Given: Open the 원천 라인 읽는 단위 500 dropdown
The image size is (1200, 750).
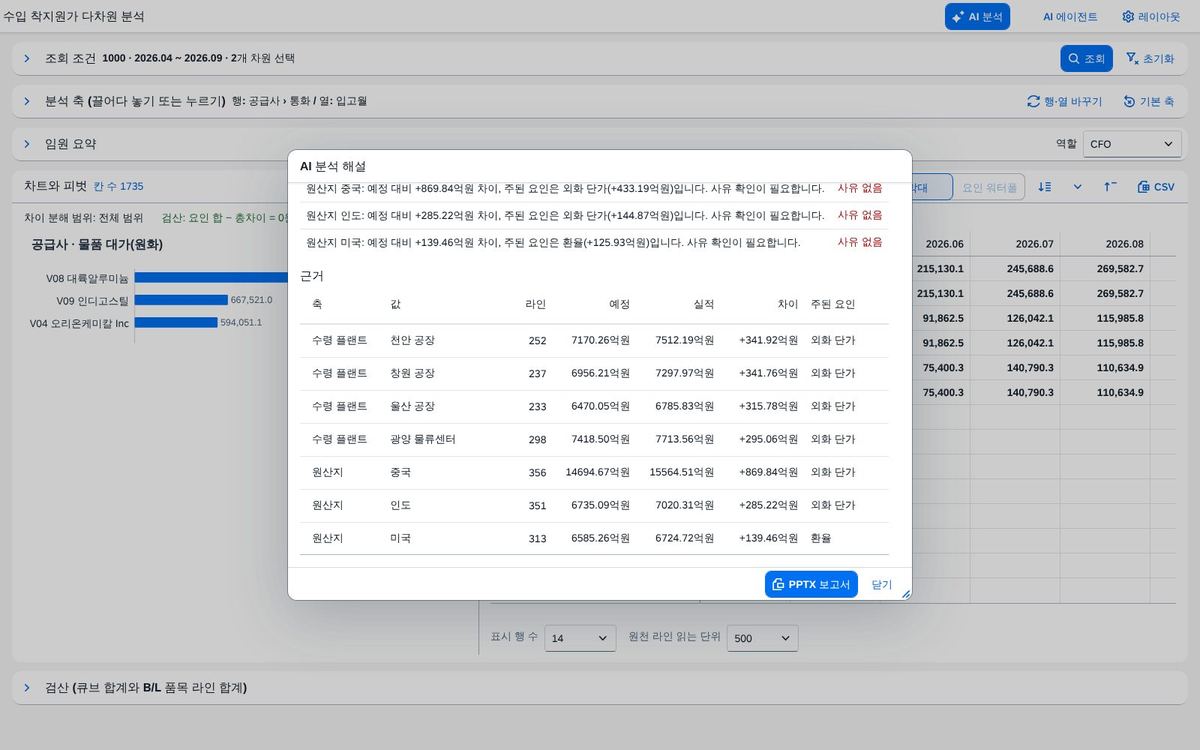Looking at the screenshot, I should pyautogui.click(x=762, y=638).
